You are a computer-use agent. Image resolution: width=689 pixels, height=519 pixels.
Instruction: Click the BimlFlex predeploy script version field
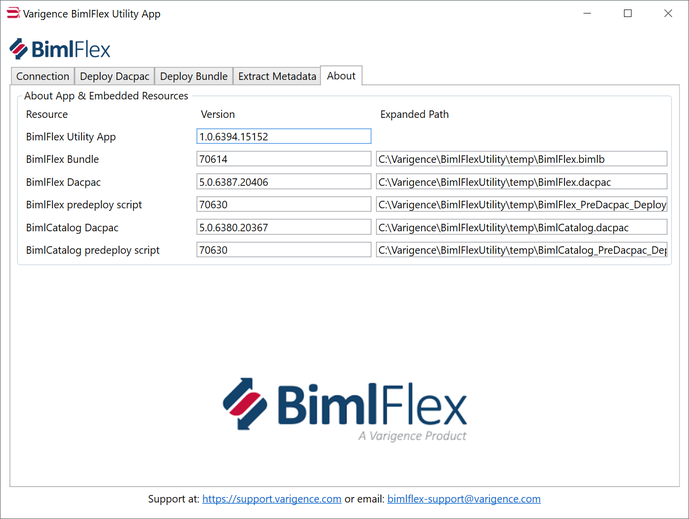tap(283, 204)
